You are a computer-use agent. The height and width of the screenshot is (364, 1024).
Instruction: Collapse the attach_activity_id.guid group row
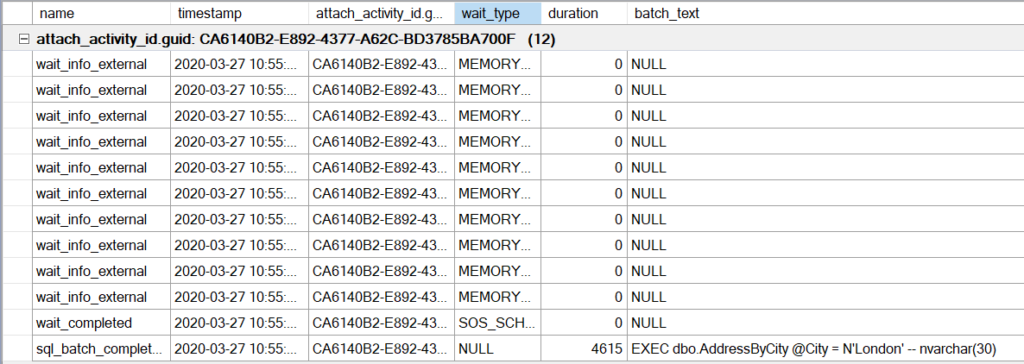tap(25, 40)
